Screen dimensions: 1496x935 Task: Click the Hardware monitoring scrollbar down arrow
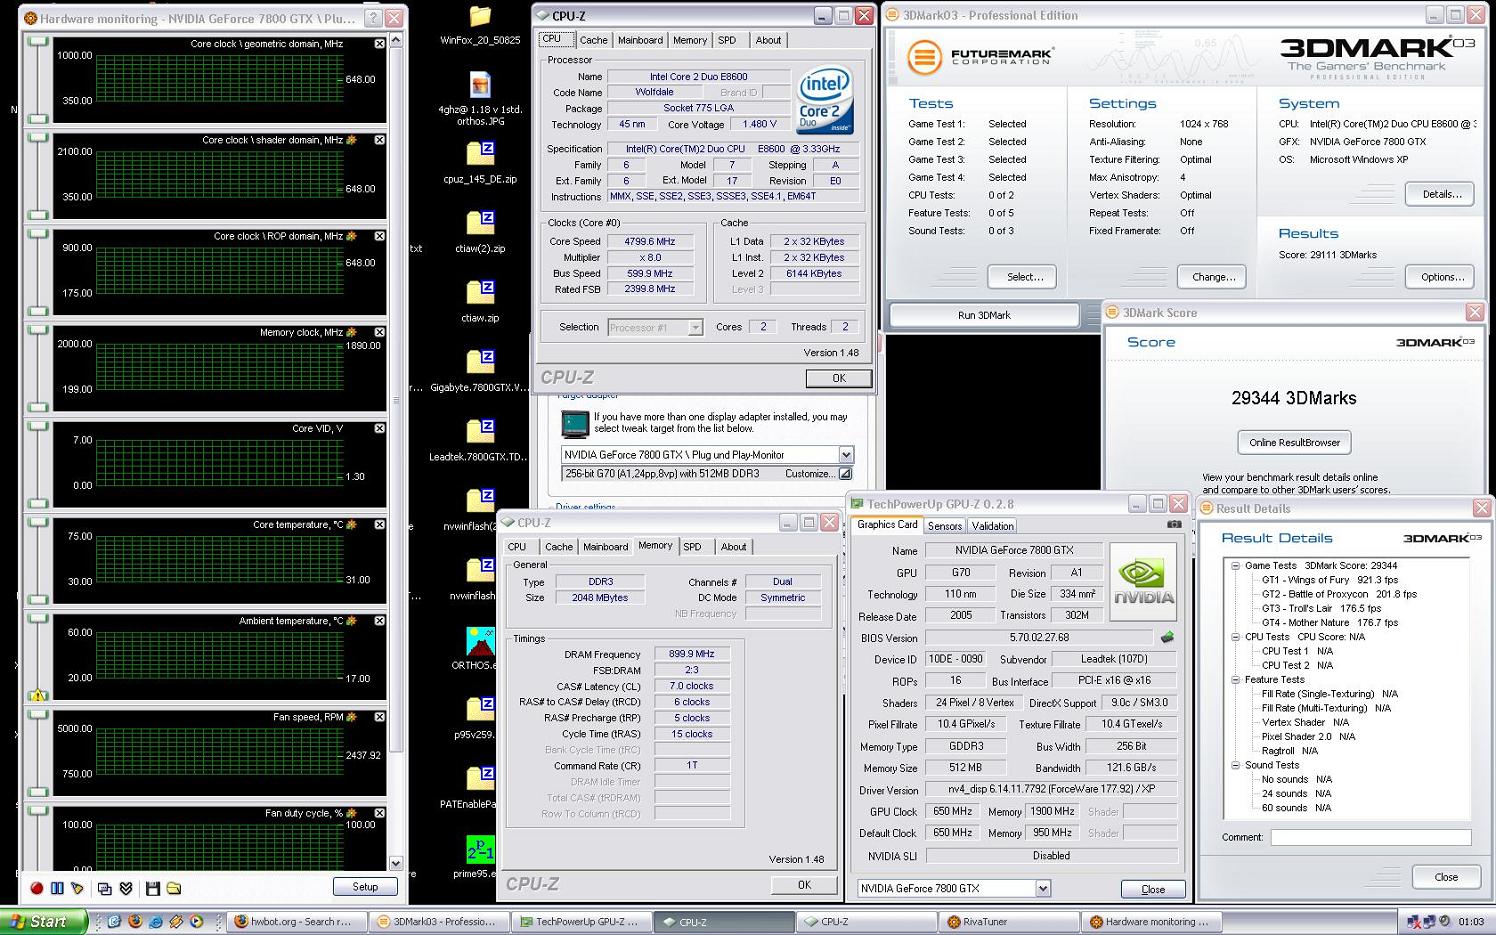[x=396, y=863]
